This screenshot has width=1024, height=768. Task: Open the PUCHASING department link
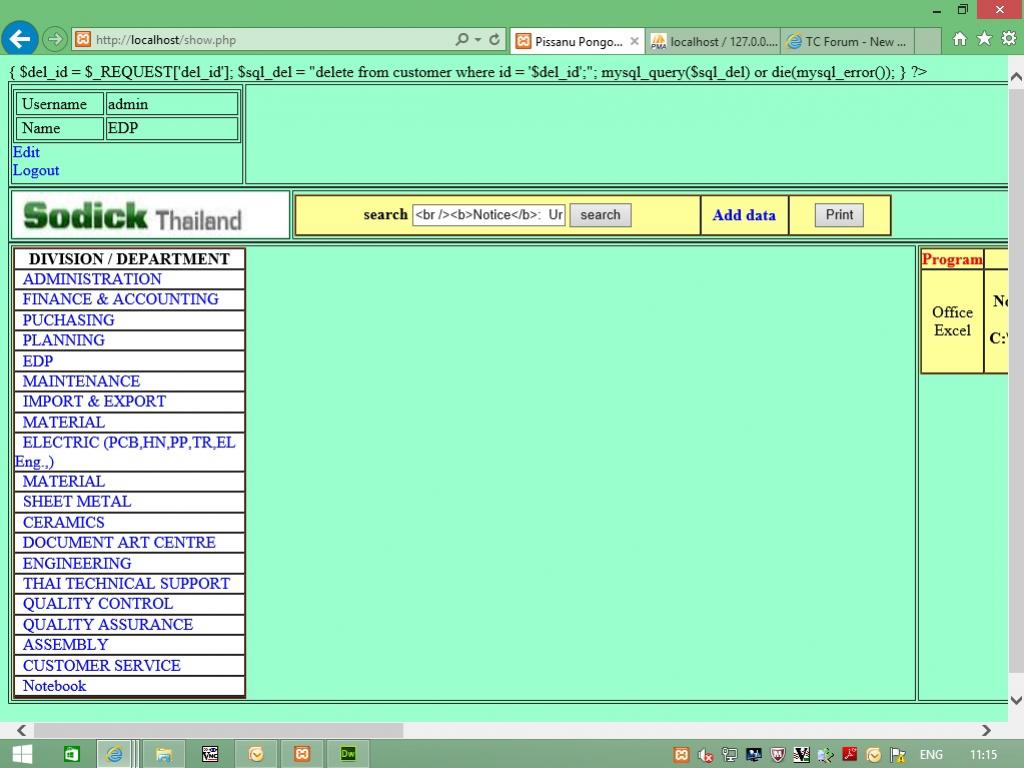click(69, 320)
